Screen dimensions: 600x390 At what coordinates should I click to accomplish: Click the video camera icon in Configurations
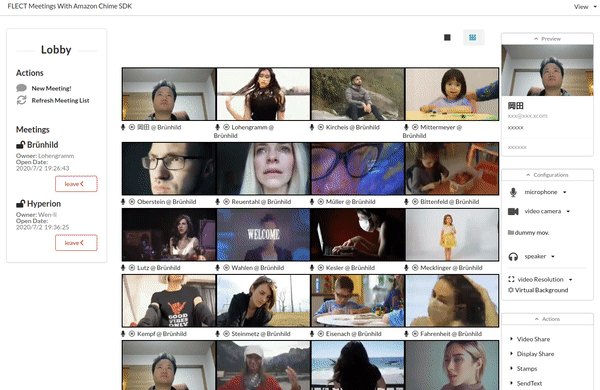point(513,211)
